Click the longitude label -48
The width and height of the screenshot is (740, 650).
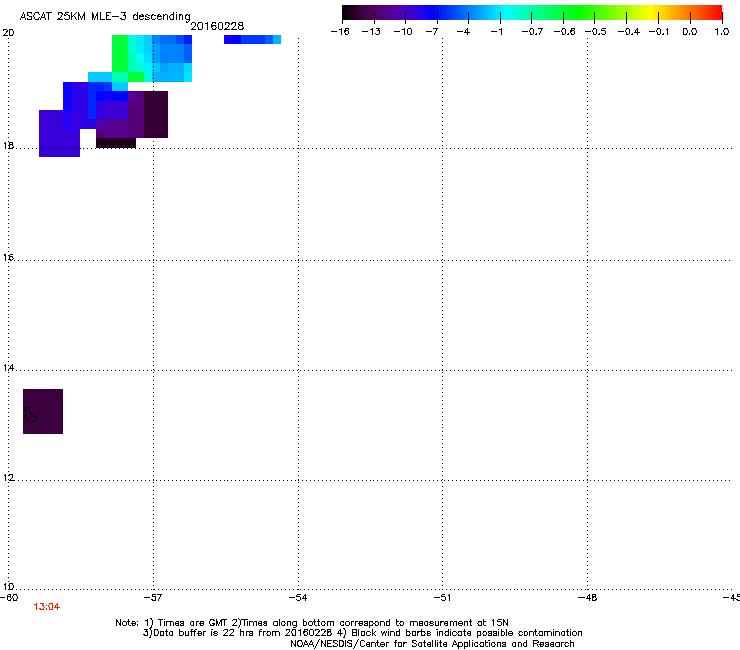(x=587, y=598)
